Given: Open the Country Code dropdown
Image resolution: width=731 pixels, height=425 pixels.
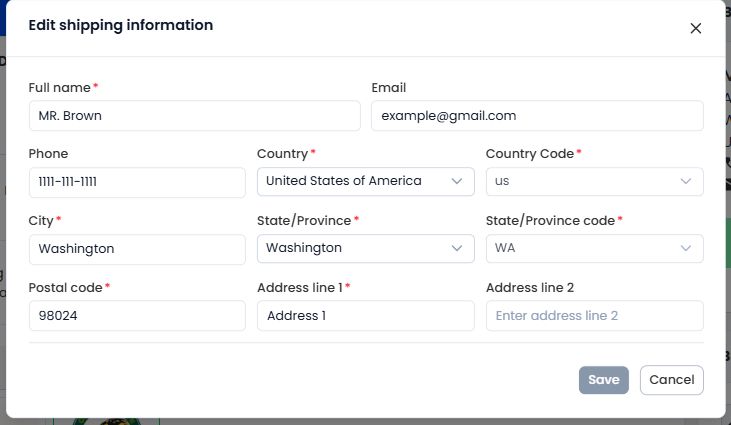Looking at the screenshot, I should (x=594, y=181).
